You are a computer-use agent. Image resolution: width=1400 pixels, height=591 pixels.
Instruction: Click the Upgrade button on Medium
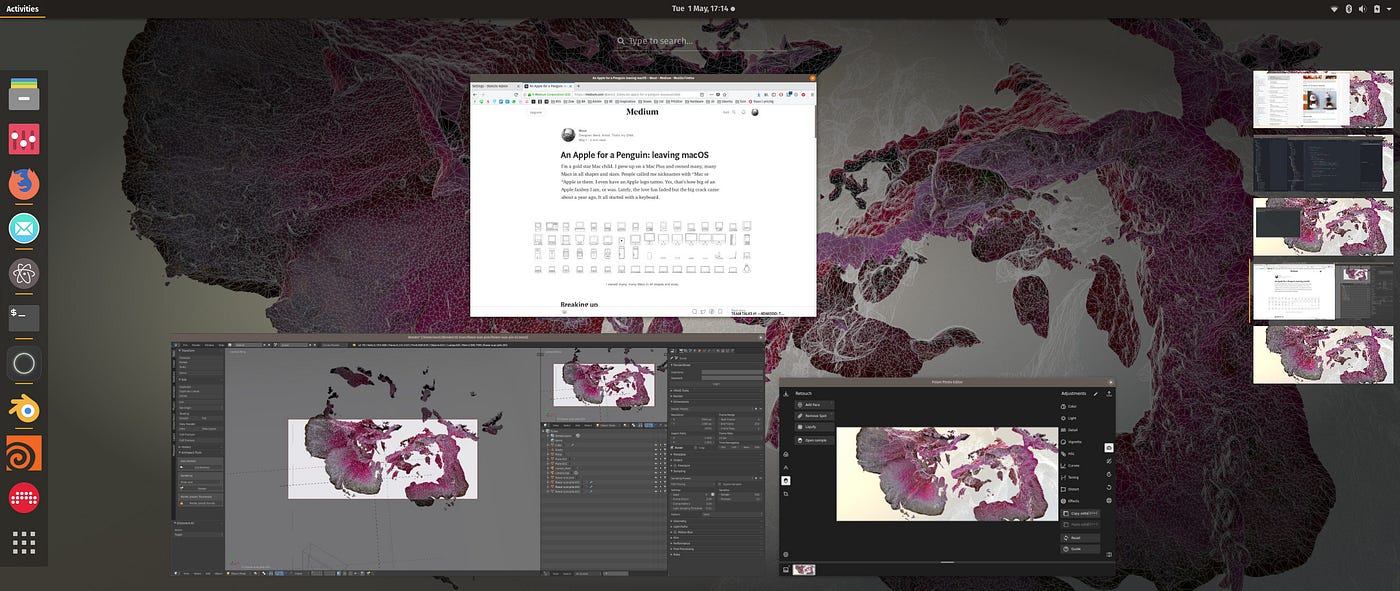click(x=536, y=112)
